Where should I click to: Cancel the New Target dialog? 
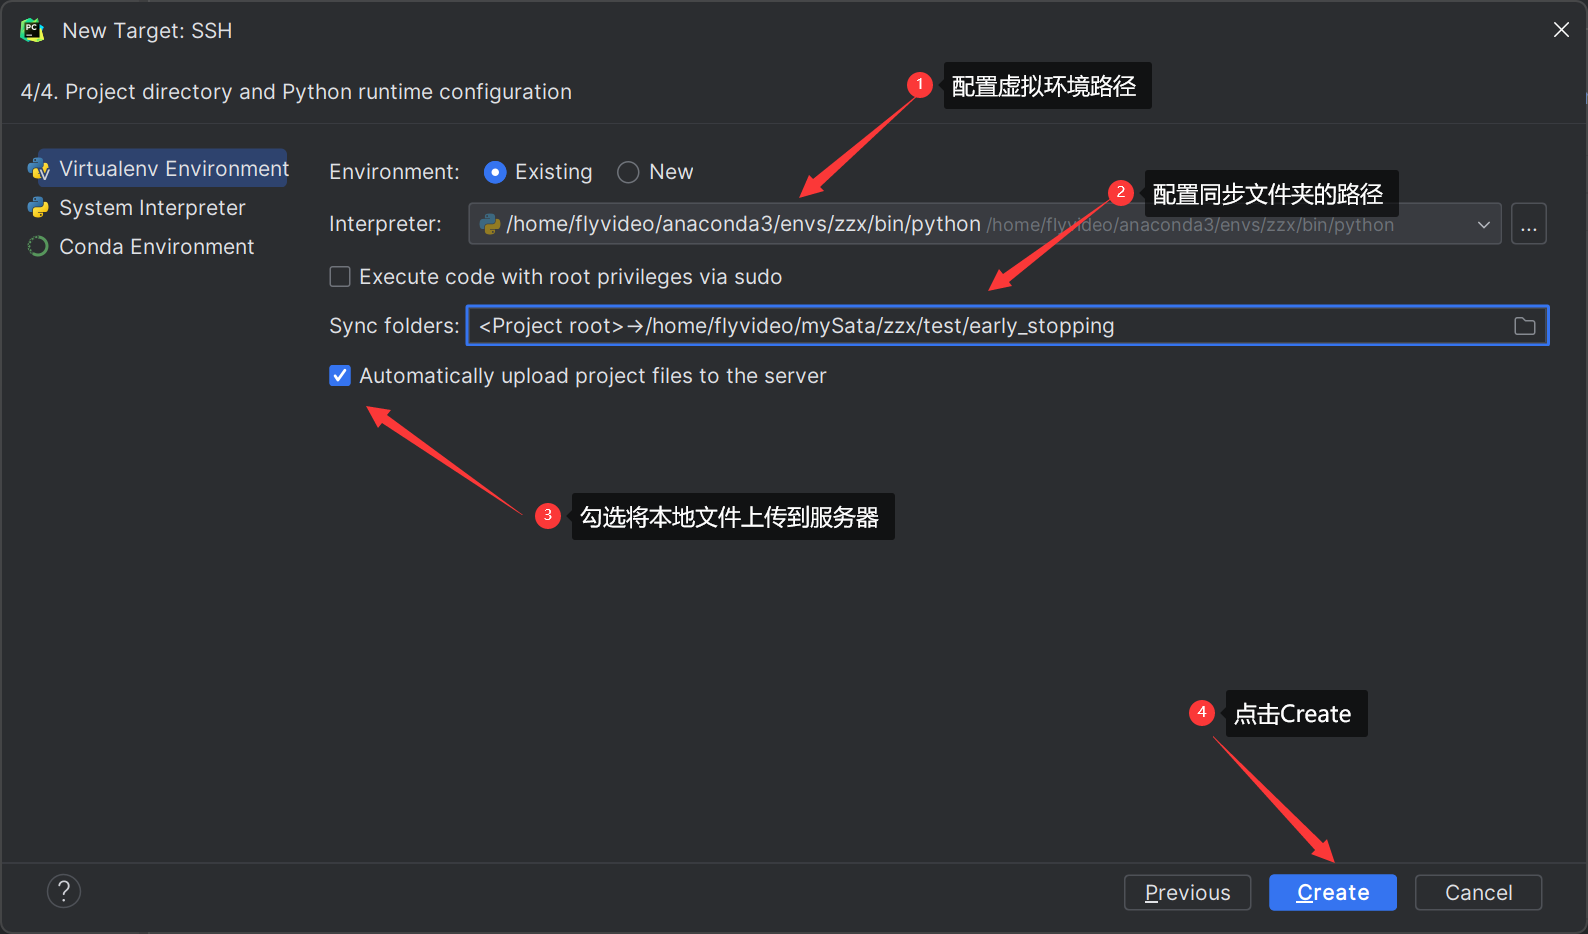[1479, 892]
